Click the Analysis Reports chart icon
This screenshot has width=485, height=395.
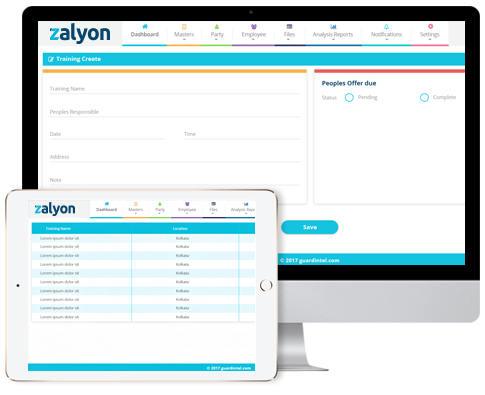[x=333, y=26]
